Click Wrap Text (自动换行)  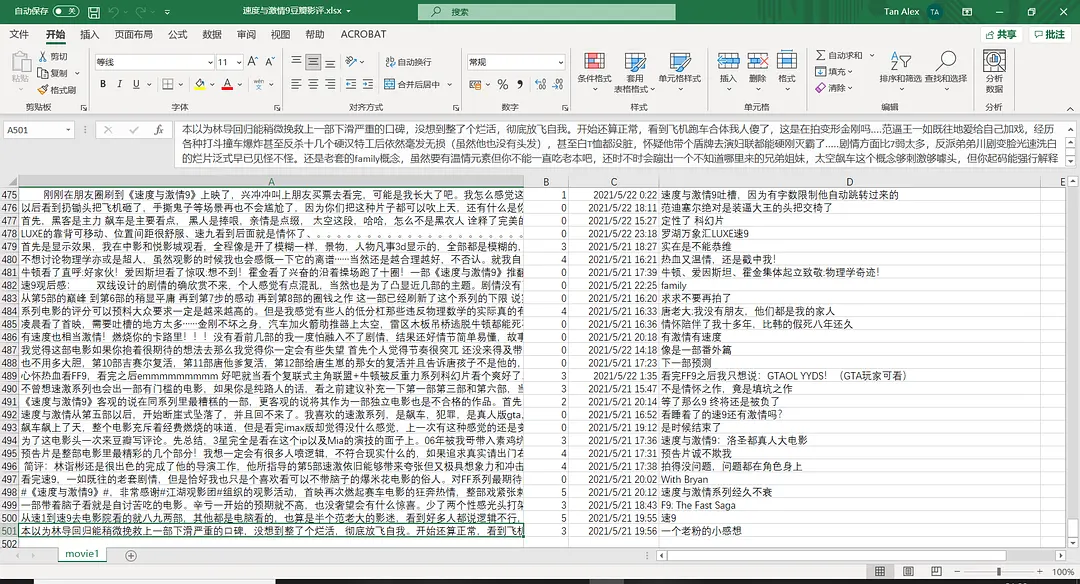[x=408, y=62]
